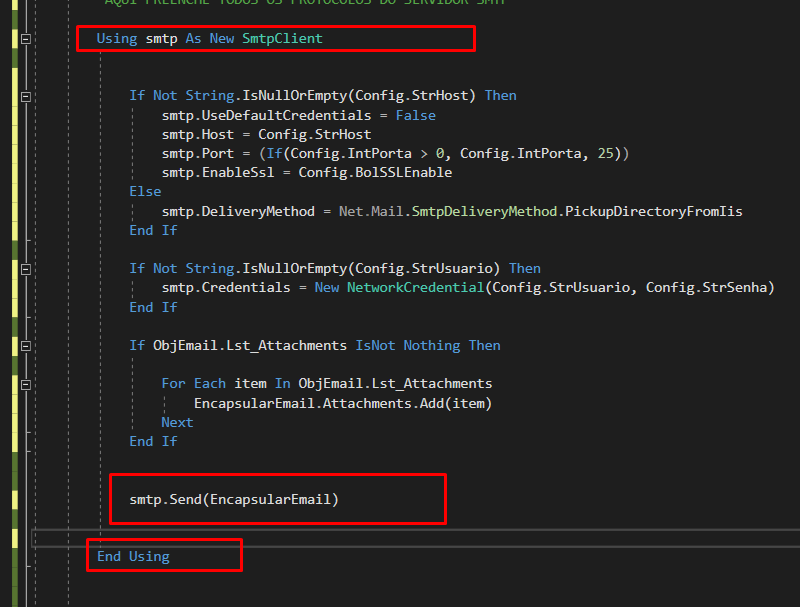Click the SmtpClient class name
800x607 pixels.
(x=282, y=39)
